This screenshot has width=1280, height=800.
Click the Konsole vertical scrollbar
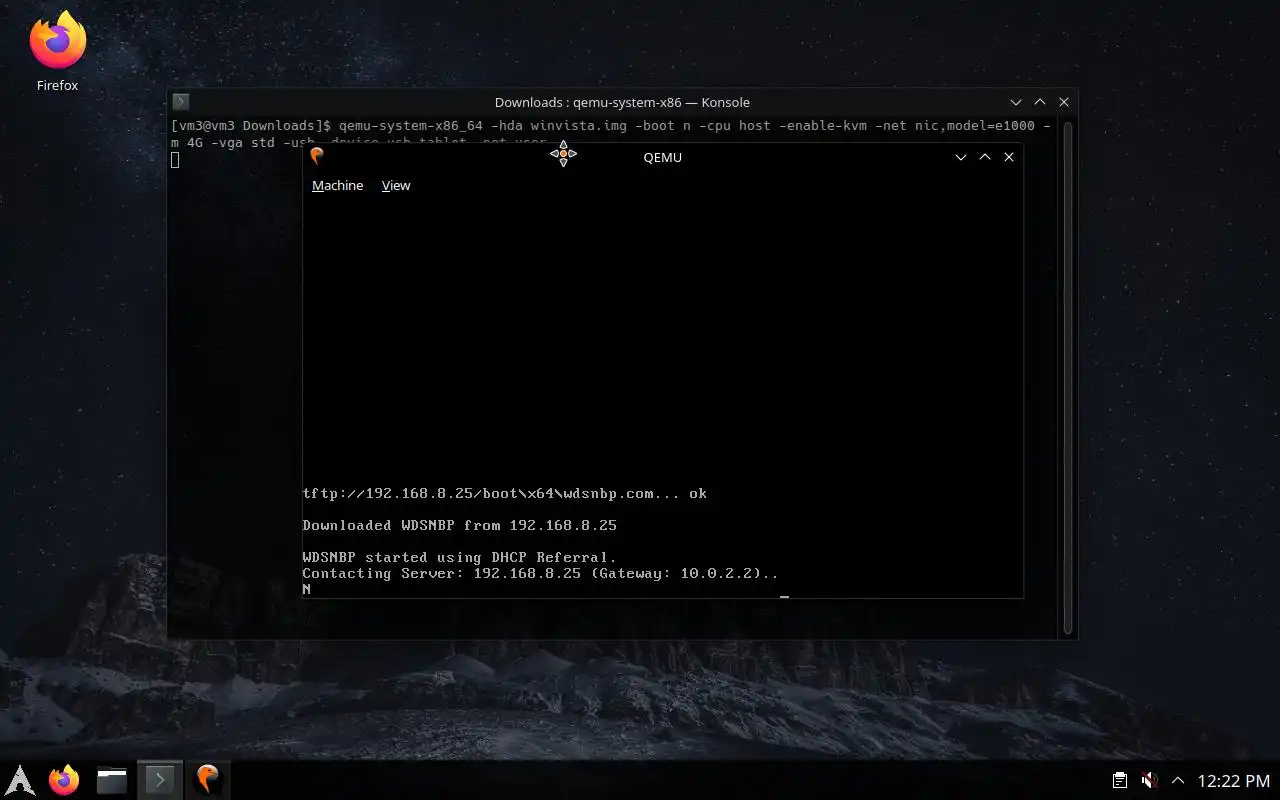[x=1068, y=378]
